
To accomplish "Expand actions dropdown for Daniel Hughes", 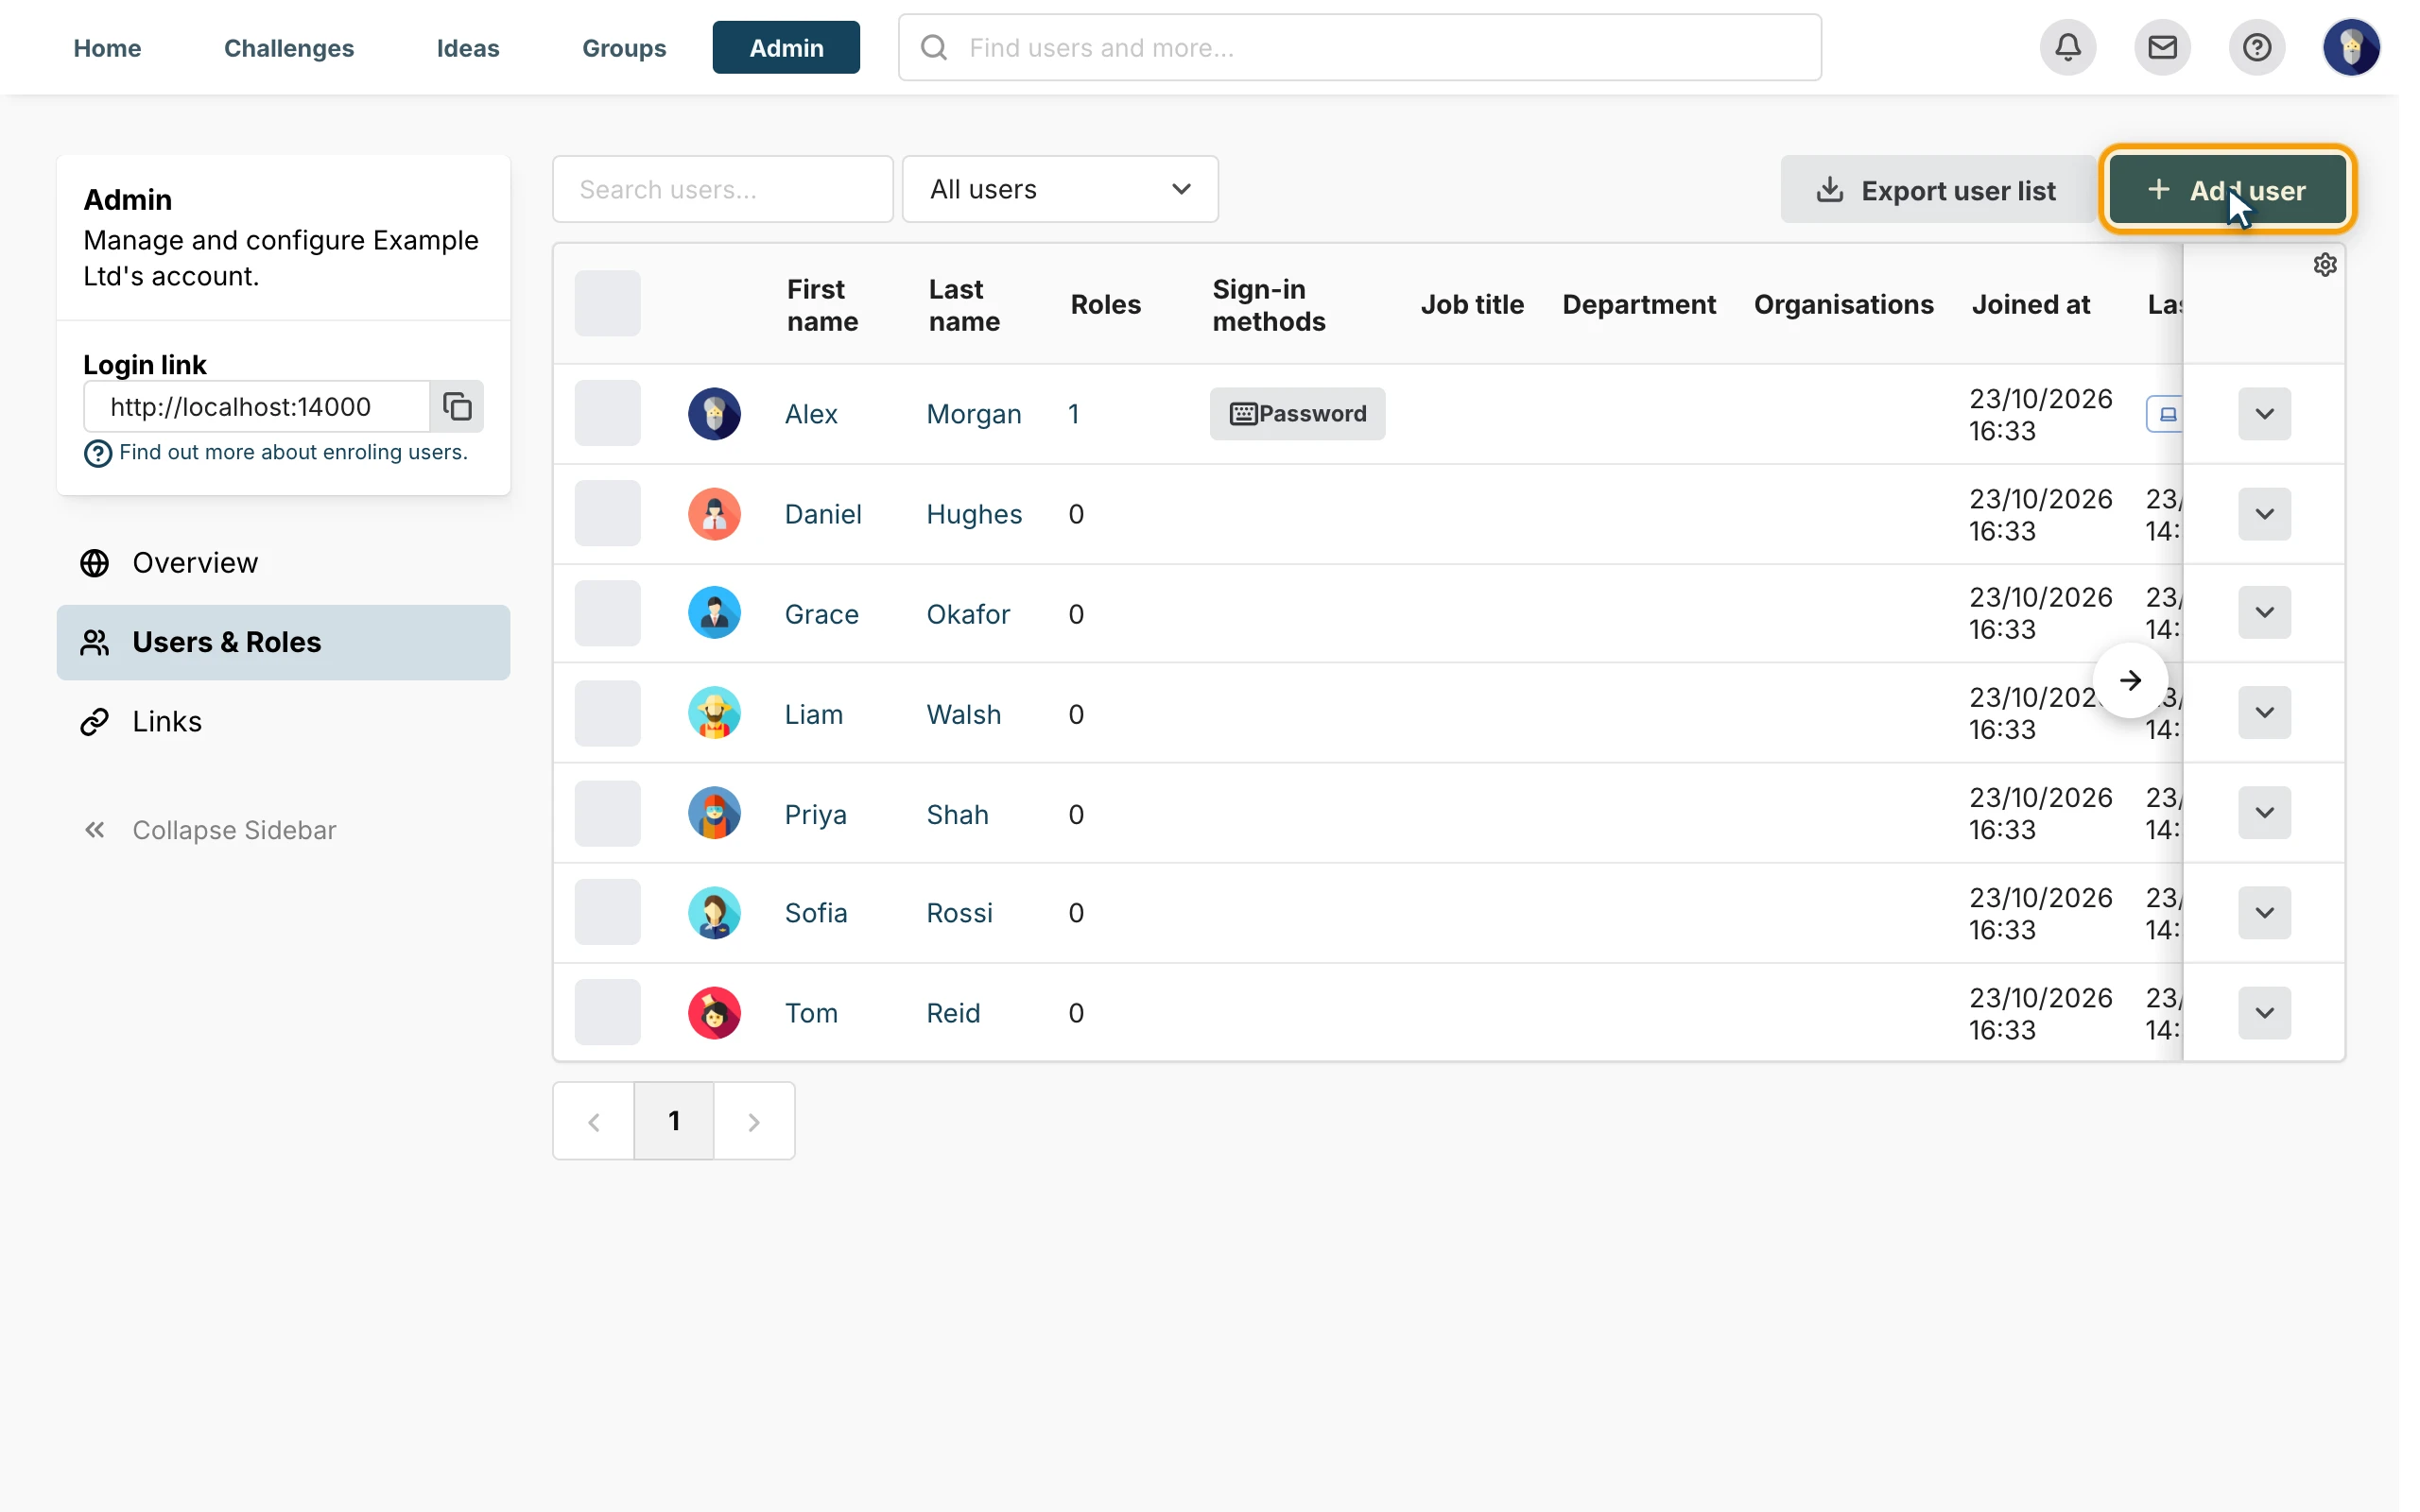I will coord(2264,514).
